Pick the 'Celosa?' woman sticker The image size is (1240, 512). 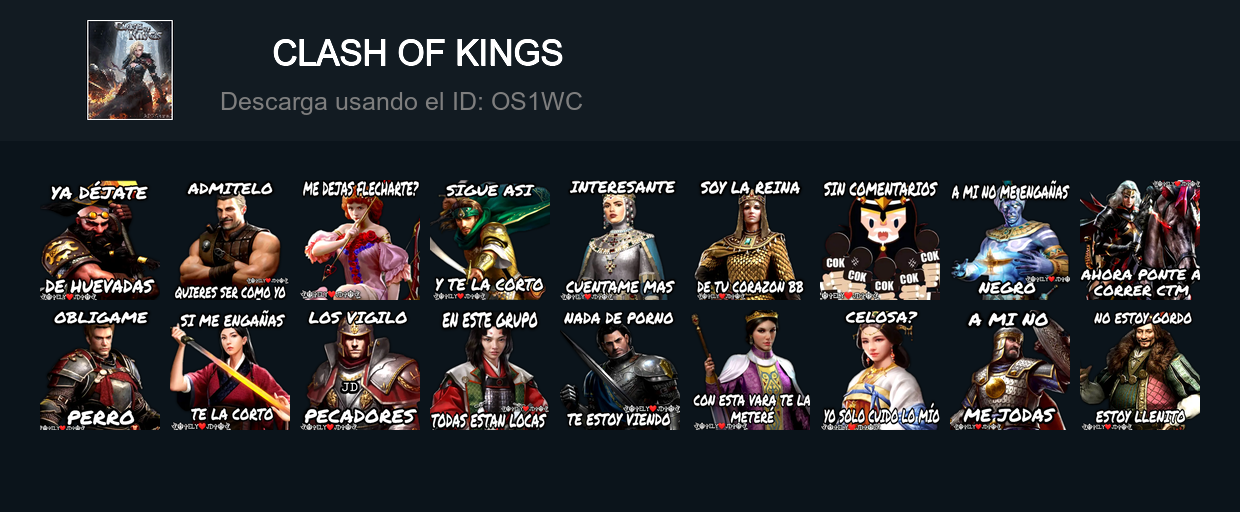tap(880, 370)
